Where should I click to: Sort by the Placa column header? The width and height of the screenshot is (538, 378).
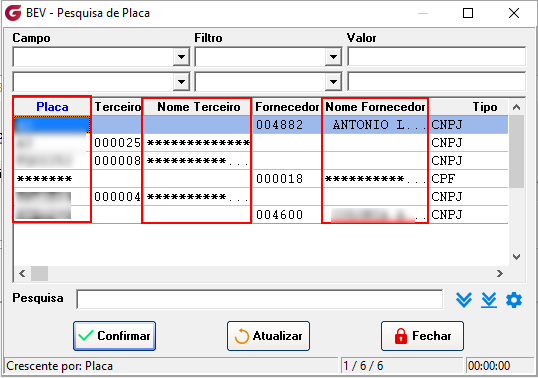[x=52, y=107]
